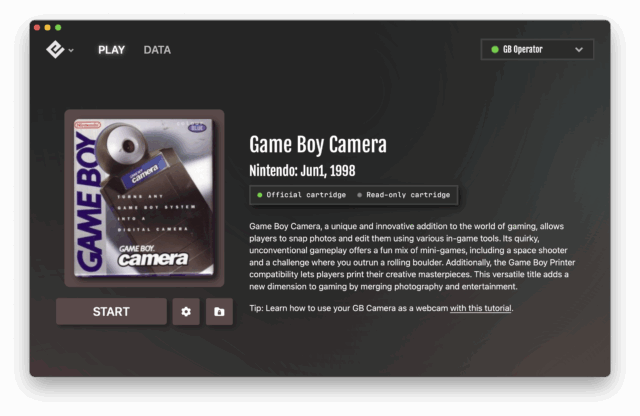Click the 'Nintendo: Jun1, 1998' release text
The image size is (640, 416).
point(302,171)
